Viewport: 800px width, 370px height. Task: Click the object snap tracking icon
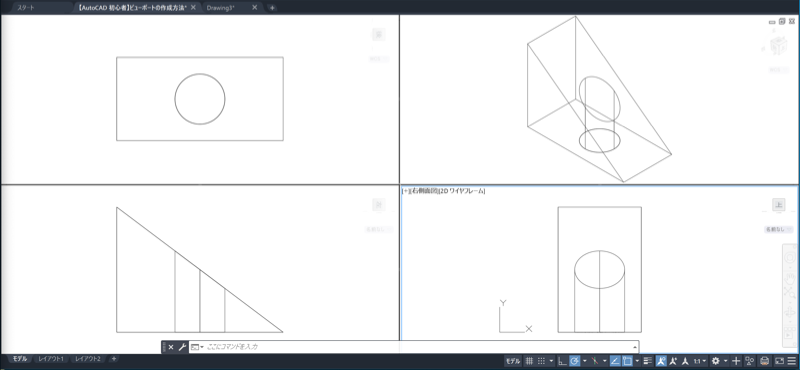pos(614,361)
